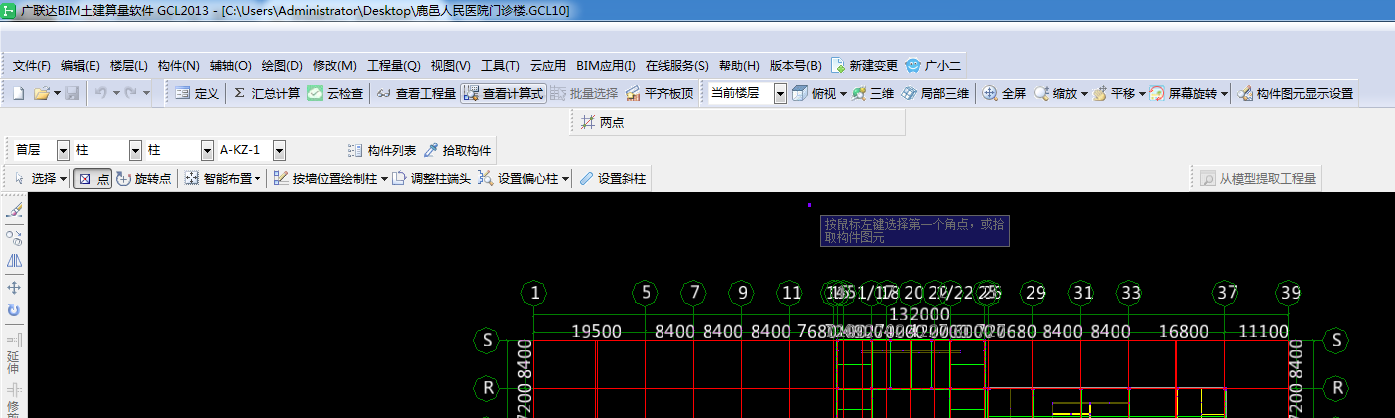The width and height of the screenshot is (1395, 418).
Task: Open the 工程量(Q) menu
Action: click(394, 66)
